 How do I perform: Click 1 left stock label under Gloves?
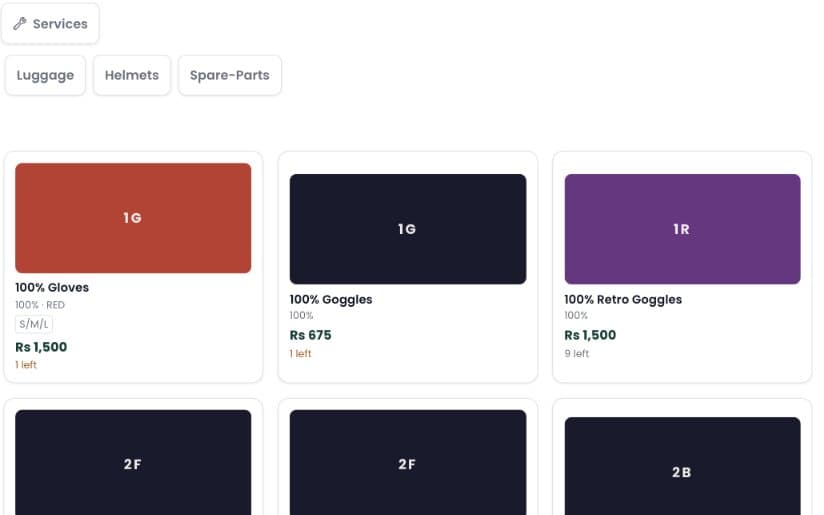click(26, 365)
